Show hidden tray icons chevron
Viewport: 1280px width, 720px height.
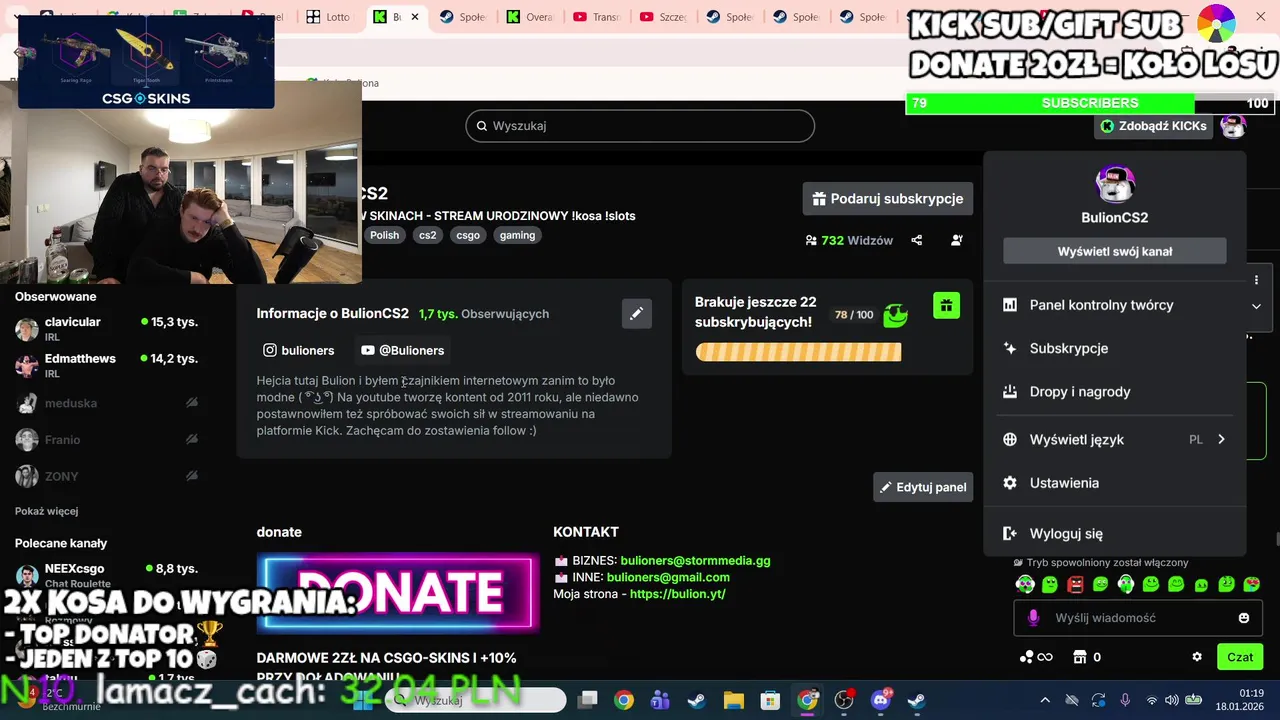(1045, 700)
